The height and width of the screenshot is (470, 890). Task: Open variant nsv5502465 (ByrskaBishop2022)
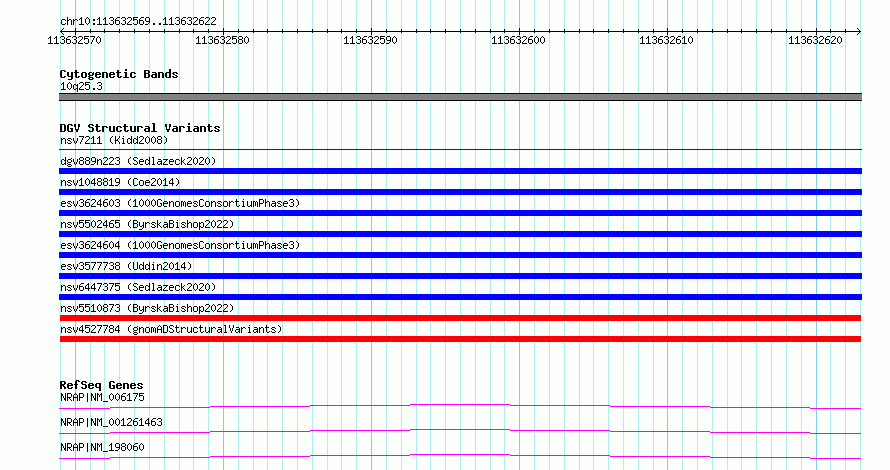point(147,224)
